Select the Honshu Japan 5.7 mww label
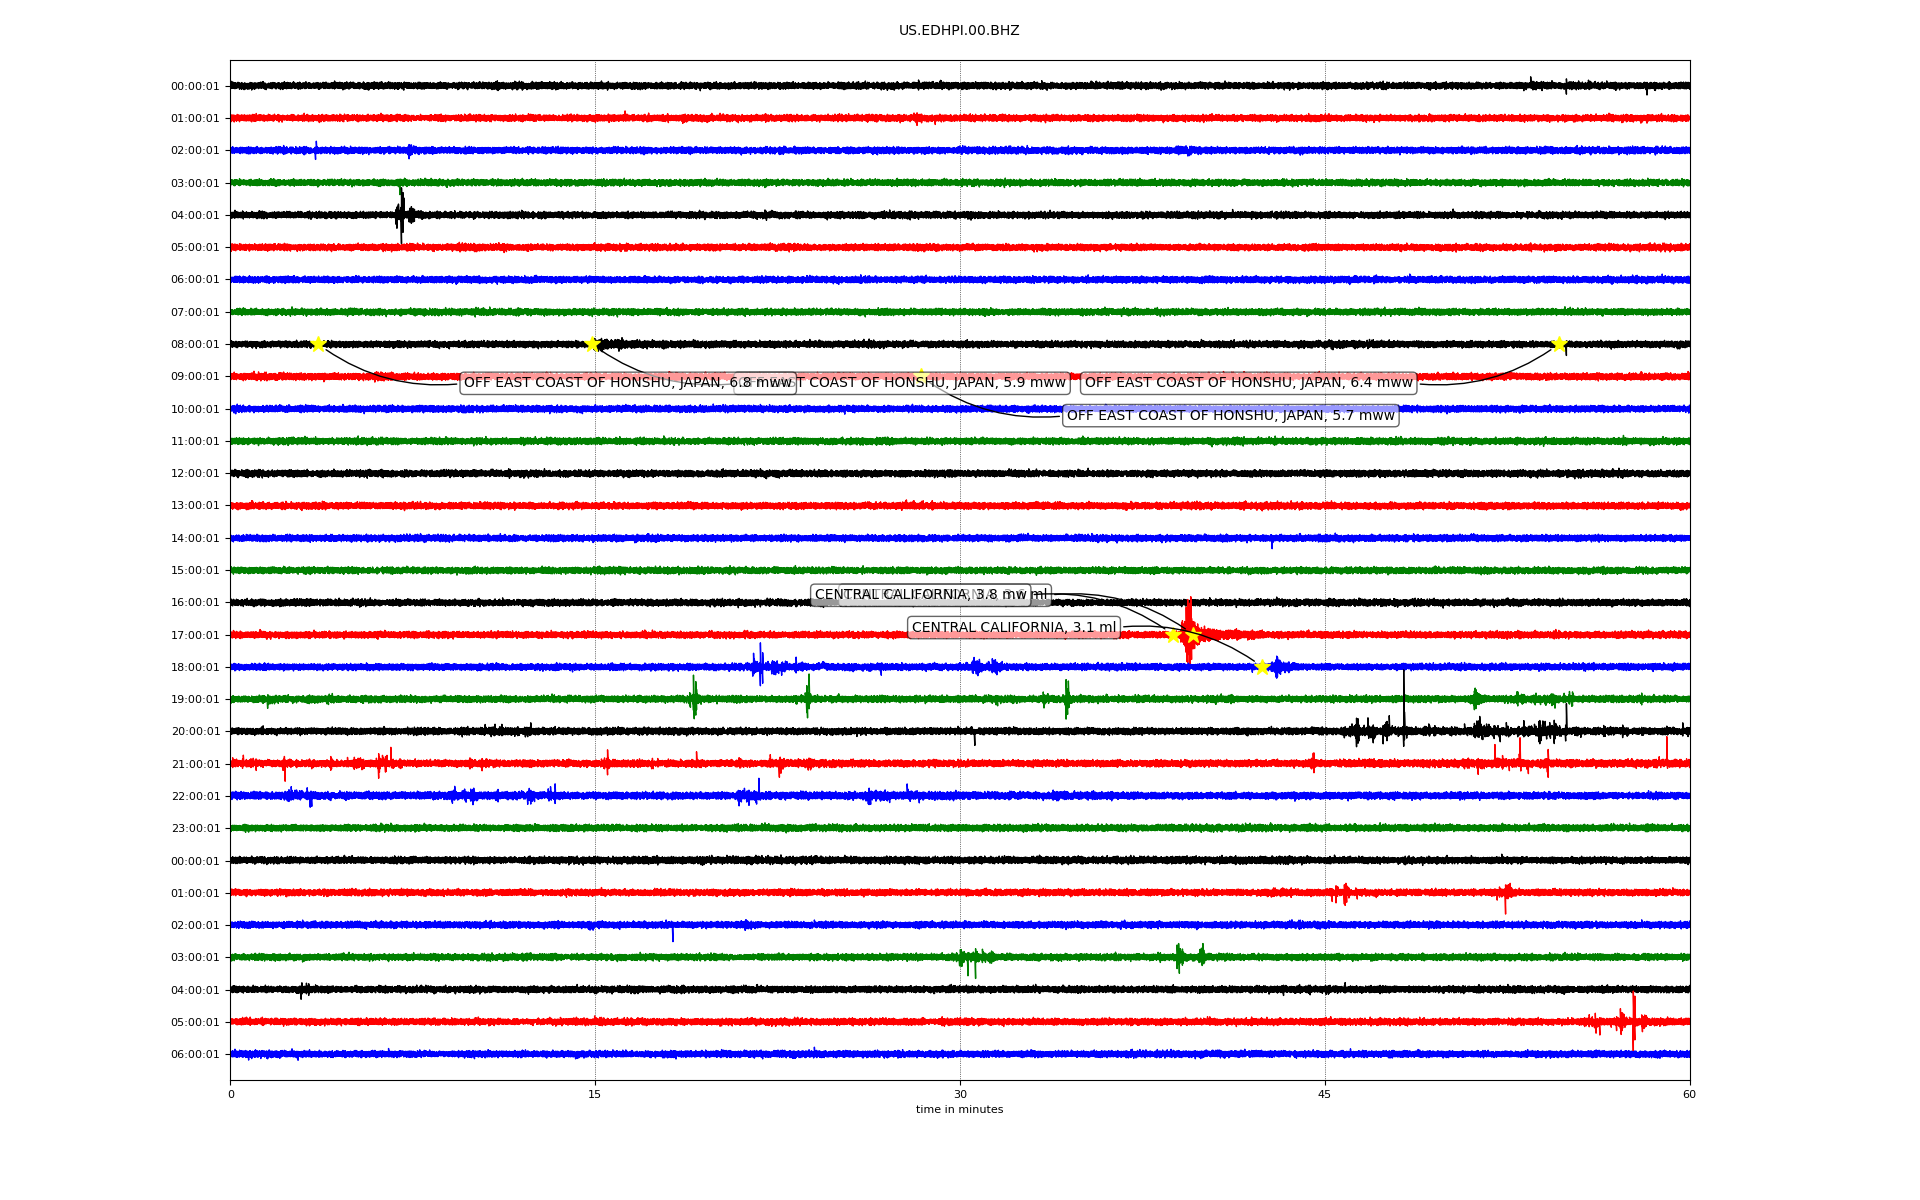 [1230, 416]
